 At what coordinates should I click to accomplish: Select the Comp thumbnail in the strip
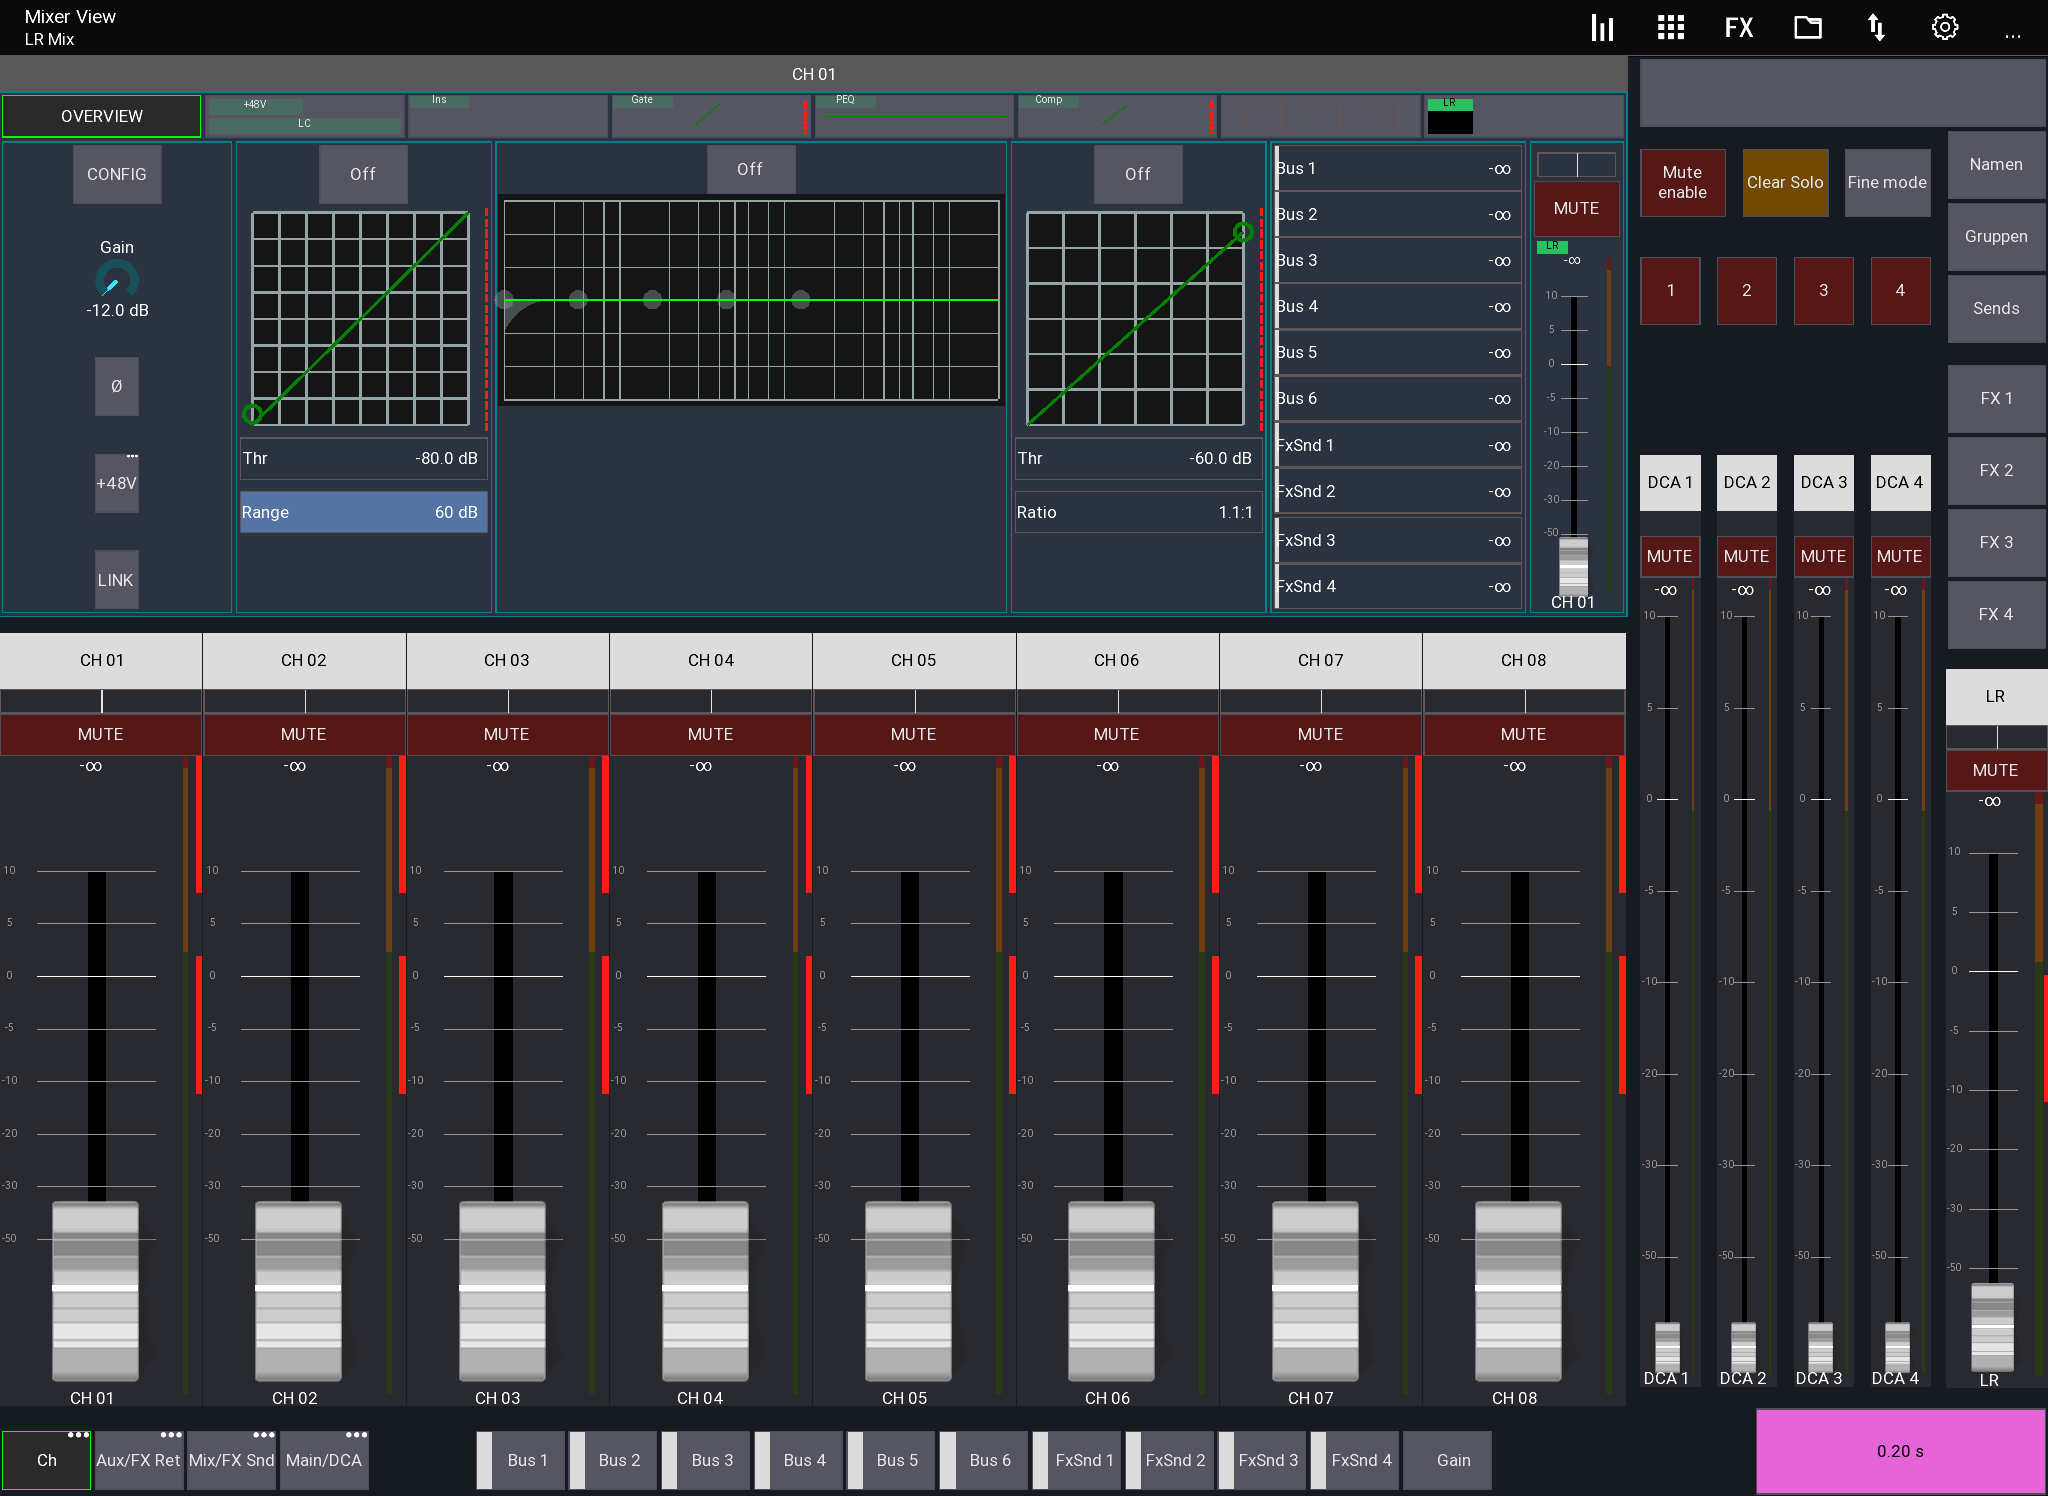tap(1116, 115)
